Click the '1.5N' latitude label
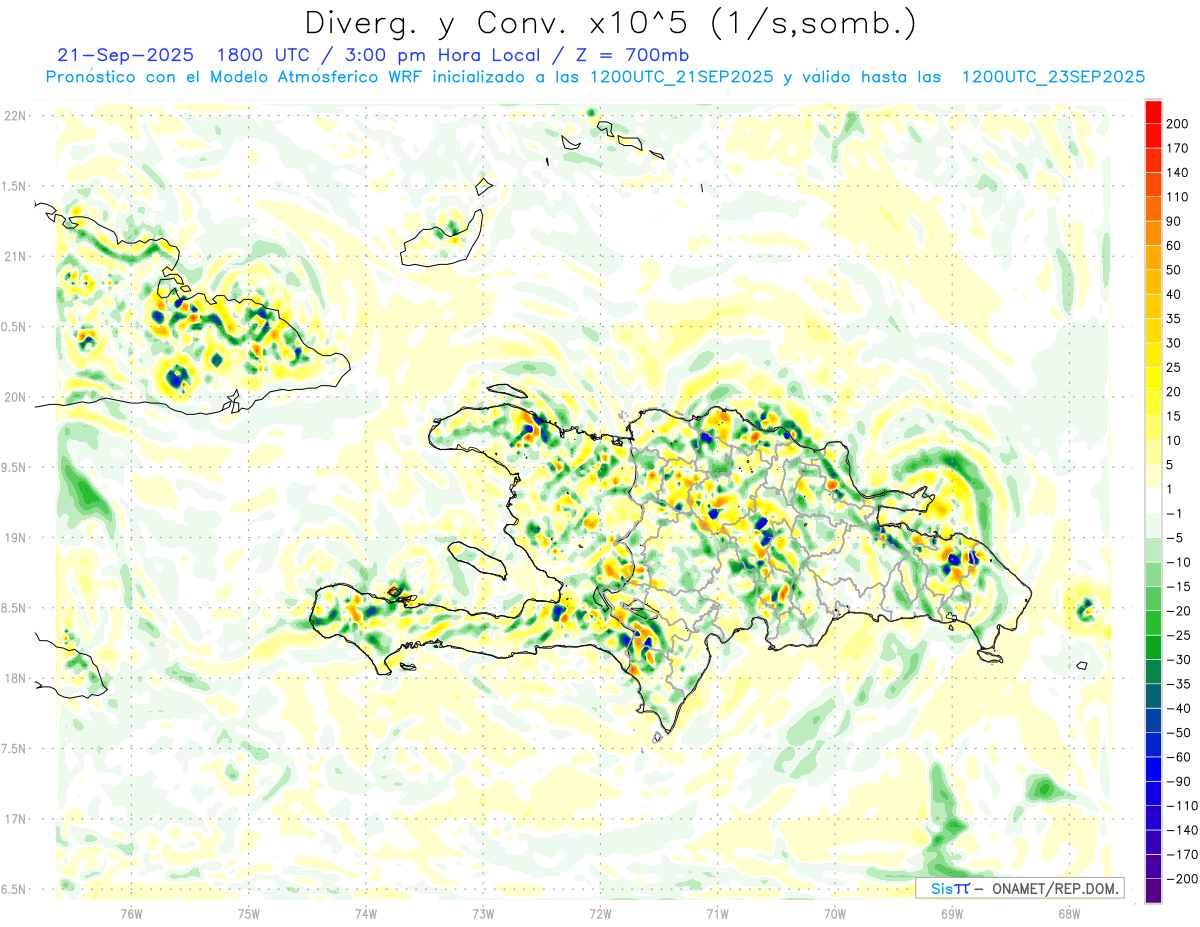 pos(14,186)
